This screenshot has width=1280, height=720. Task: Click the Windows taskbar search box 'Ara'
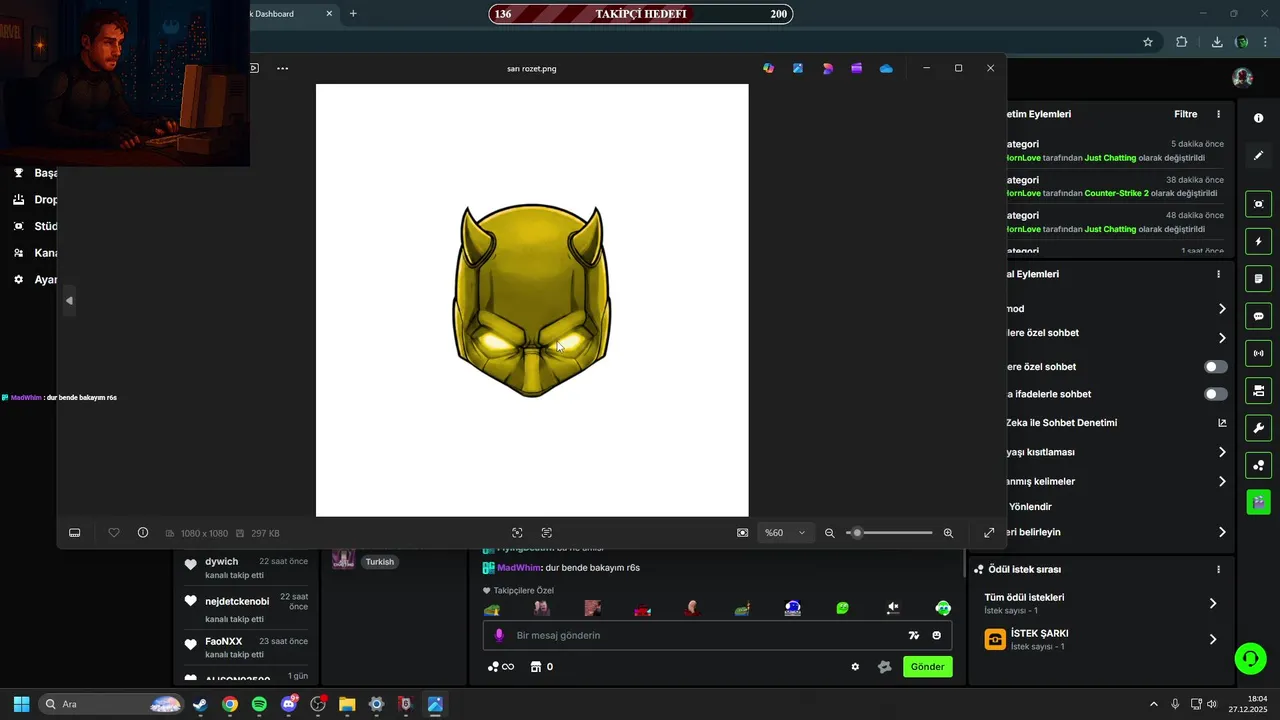coord(112,704)
